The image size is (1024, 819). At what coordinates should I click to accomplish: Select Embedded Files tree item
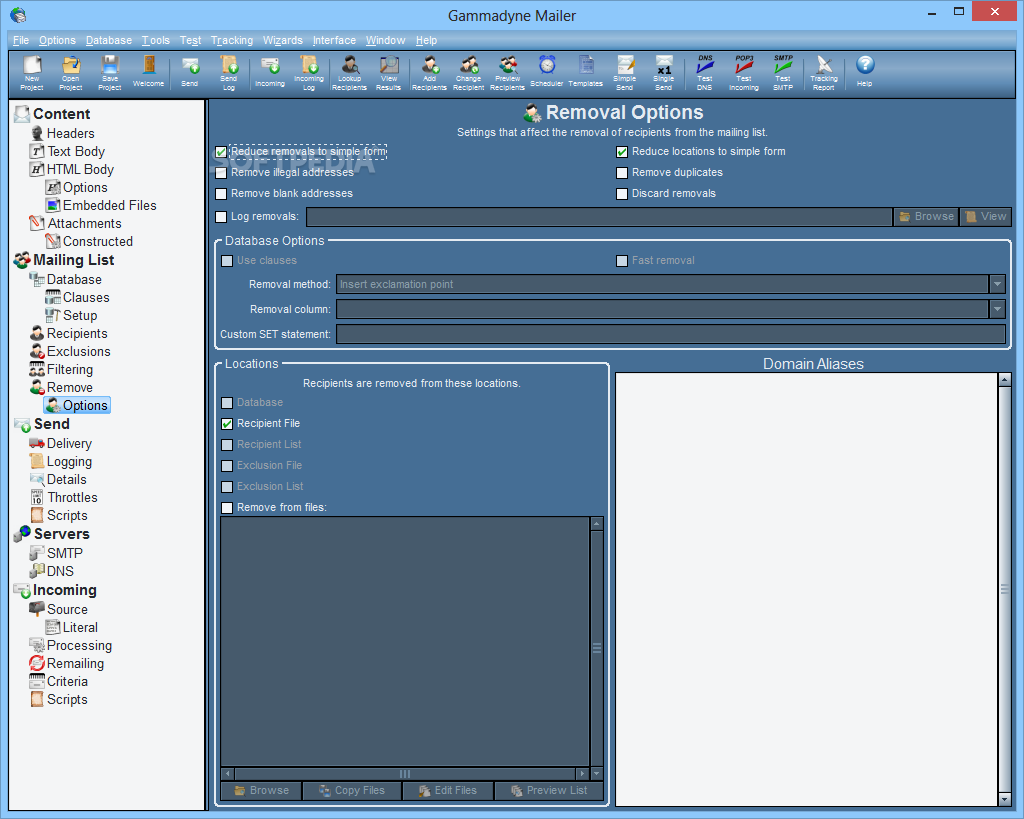[x=110, y=205]
